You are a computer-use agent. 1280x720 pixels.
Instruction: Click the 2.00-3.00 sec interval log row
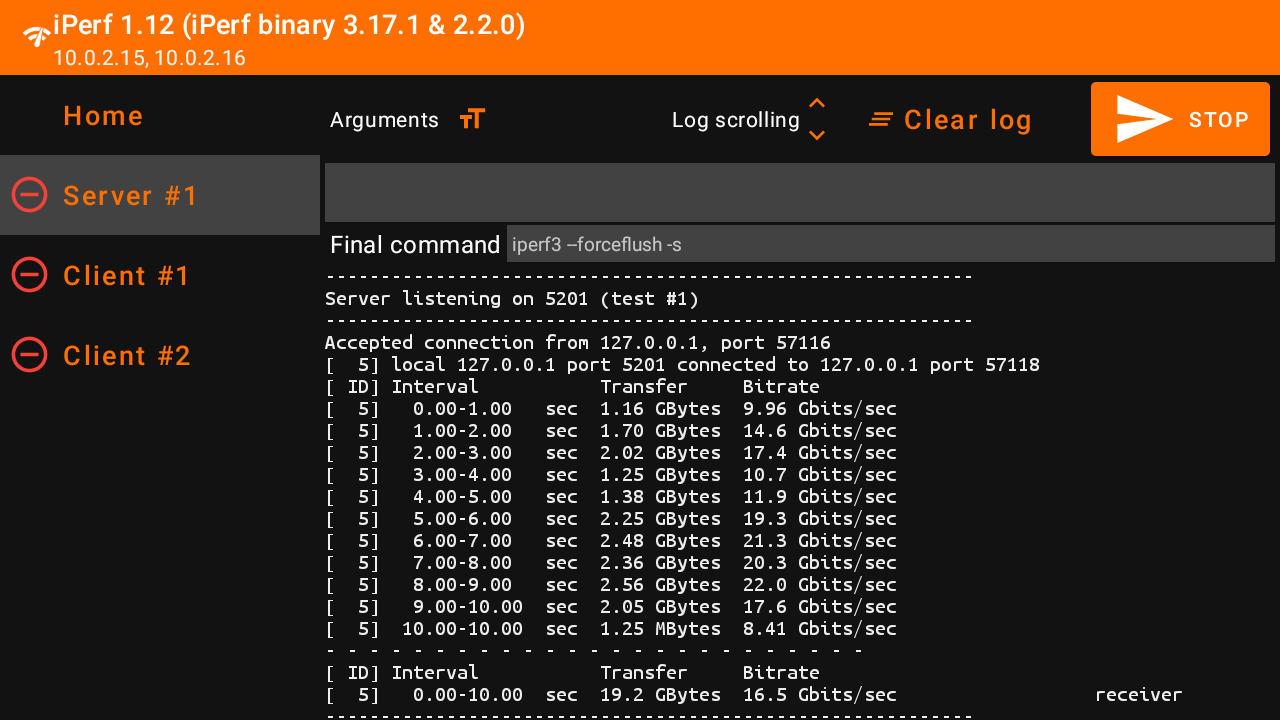[x=611, y=453]
